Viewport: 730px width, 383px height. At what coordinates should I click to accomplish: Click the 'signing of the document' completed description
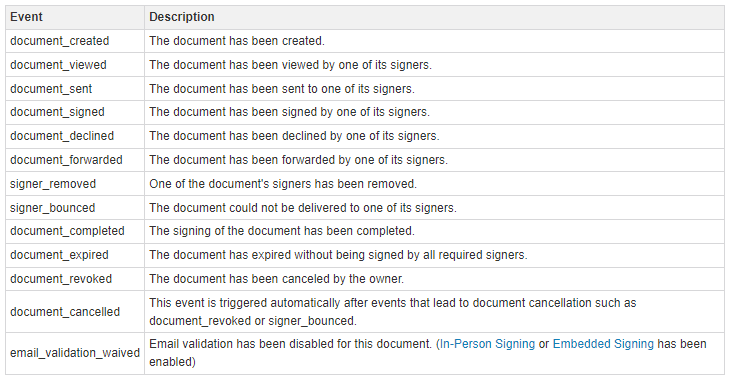[x=282, y=231]
